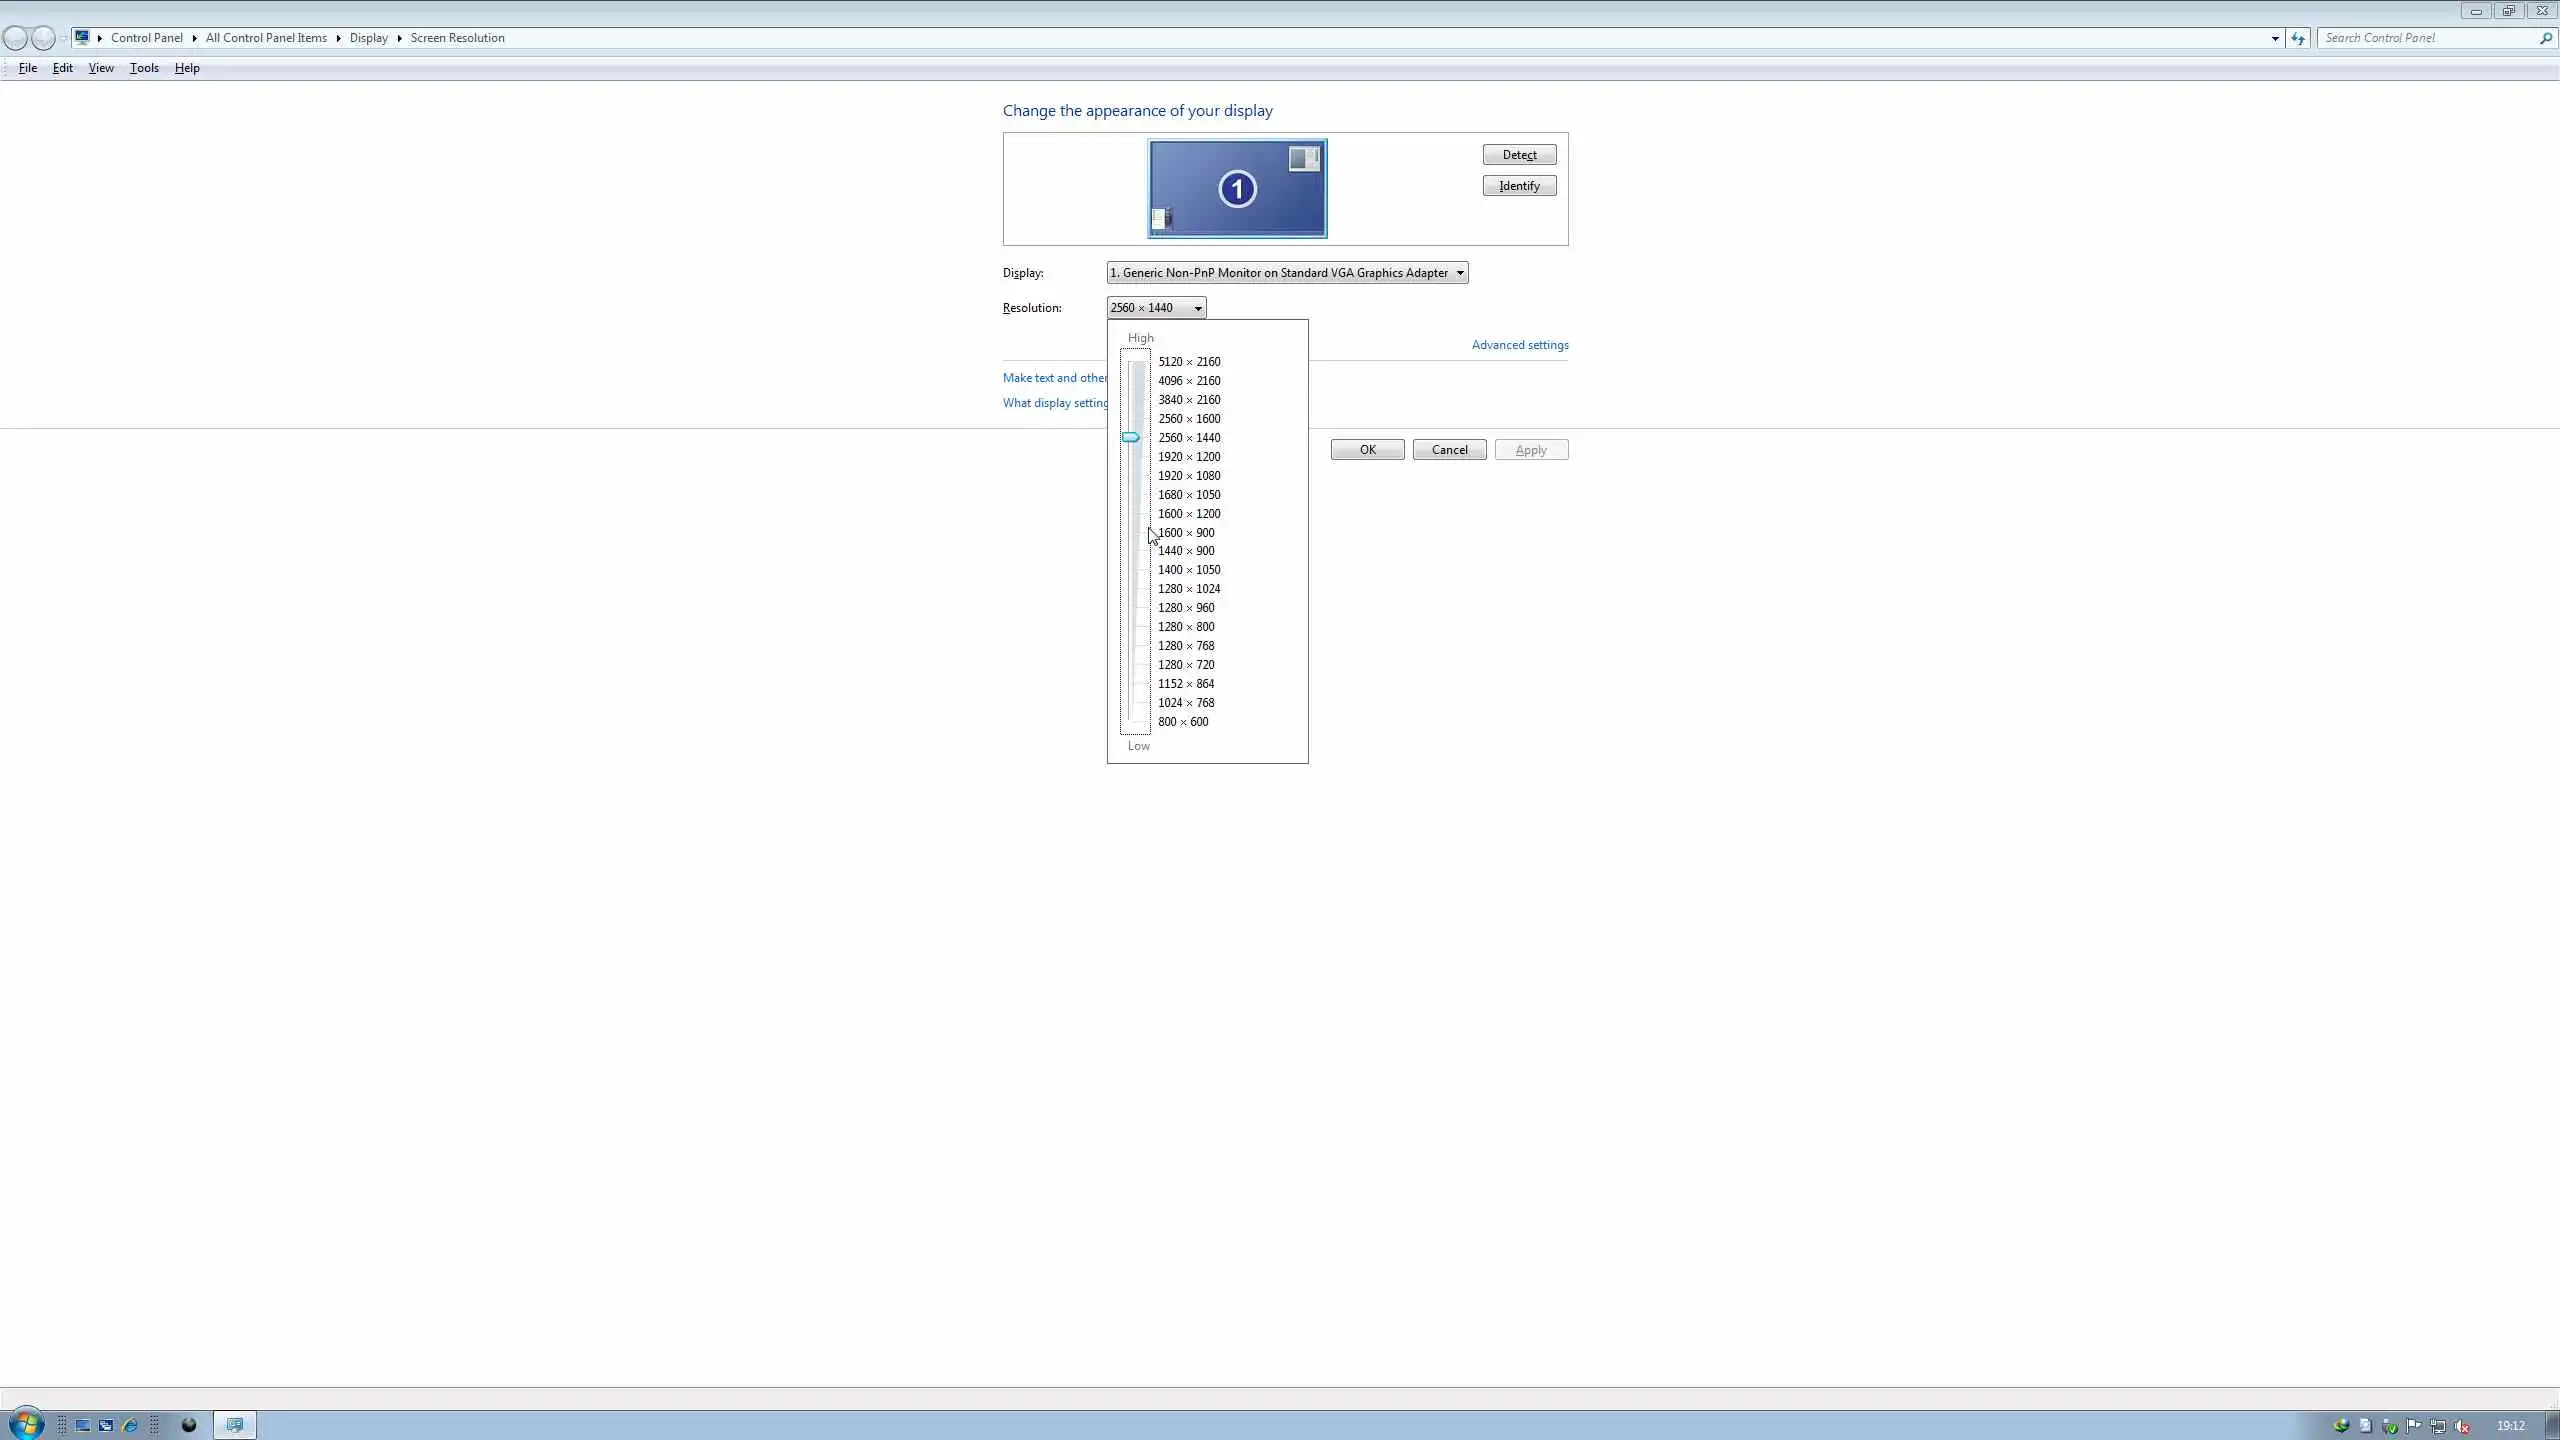This screenshot has width=2560, height=1440.
Task: Open the Advanced settings link
Action: pos(1519,345)
